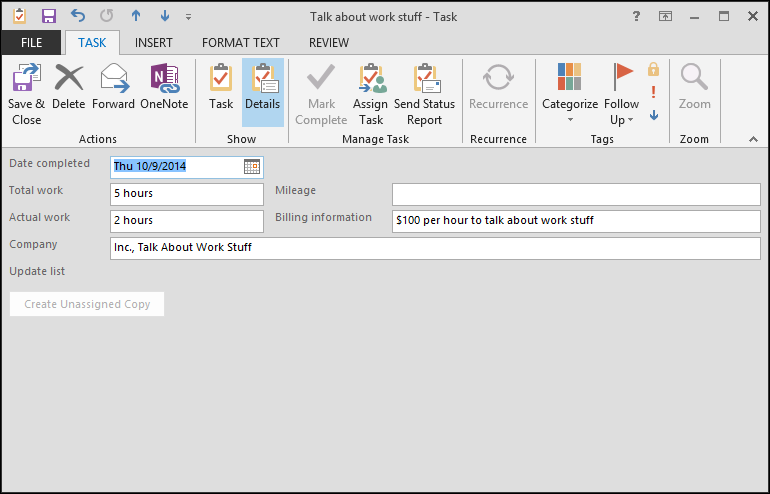Viewport: 770px width, 494px height.
Task: Forward the task via envelope icon
Action: pos(114,78)
